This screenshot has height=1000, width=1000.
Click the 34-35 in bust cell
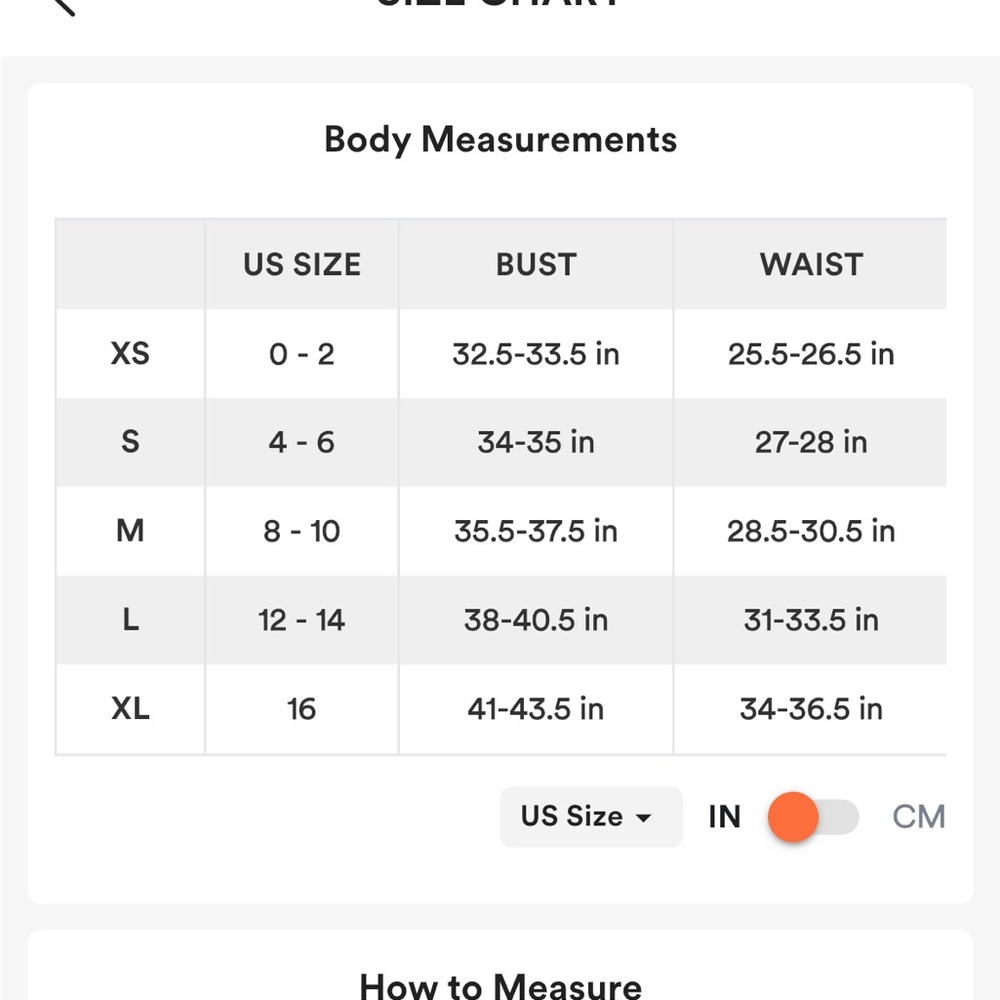[x=536, y=442]
